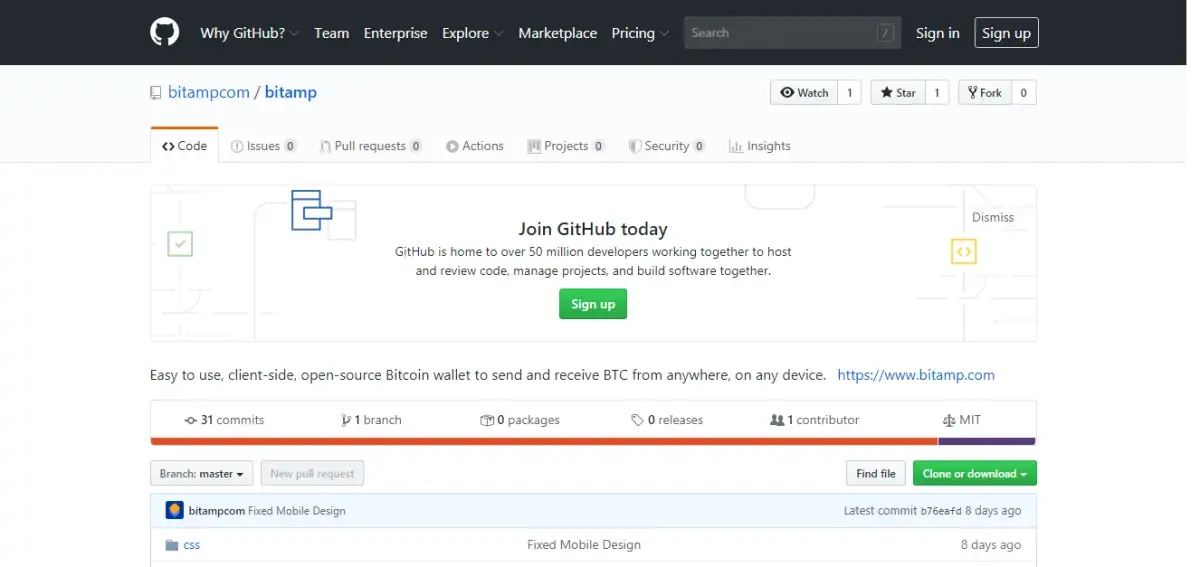Click the Watch button
Screen dimensions: 1200x567
[804, 92]
